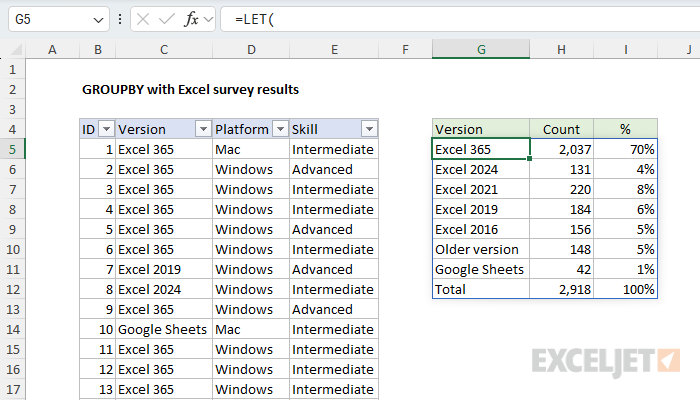Click the title 'GROUPBY with Excel survey results'
The width and height of the screenshot is (700, 400).
tap(191, 90)
